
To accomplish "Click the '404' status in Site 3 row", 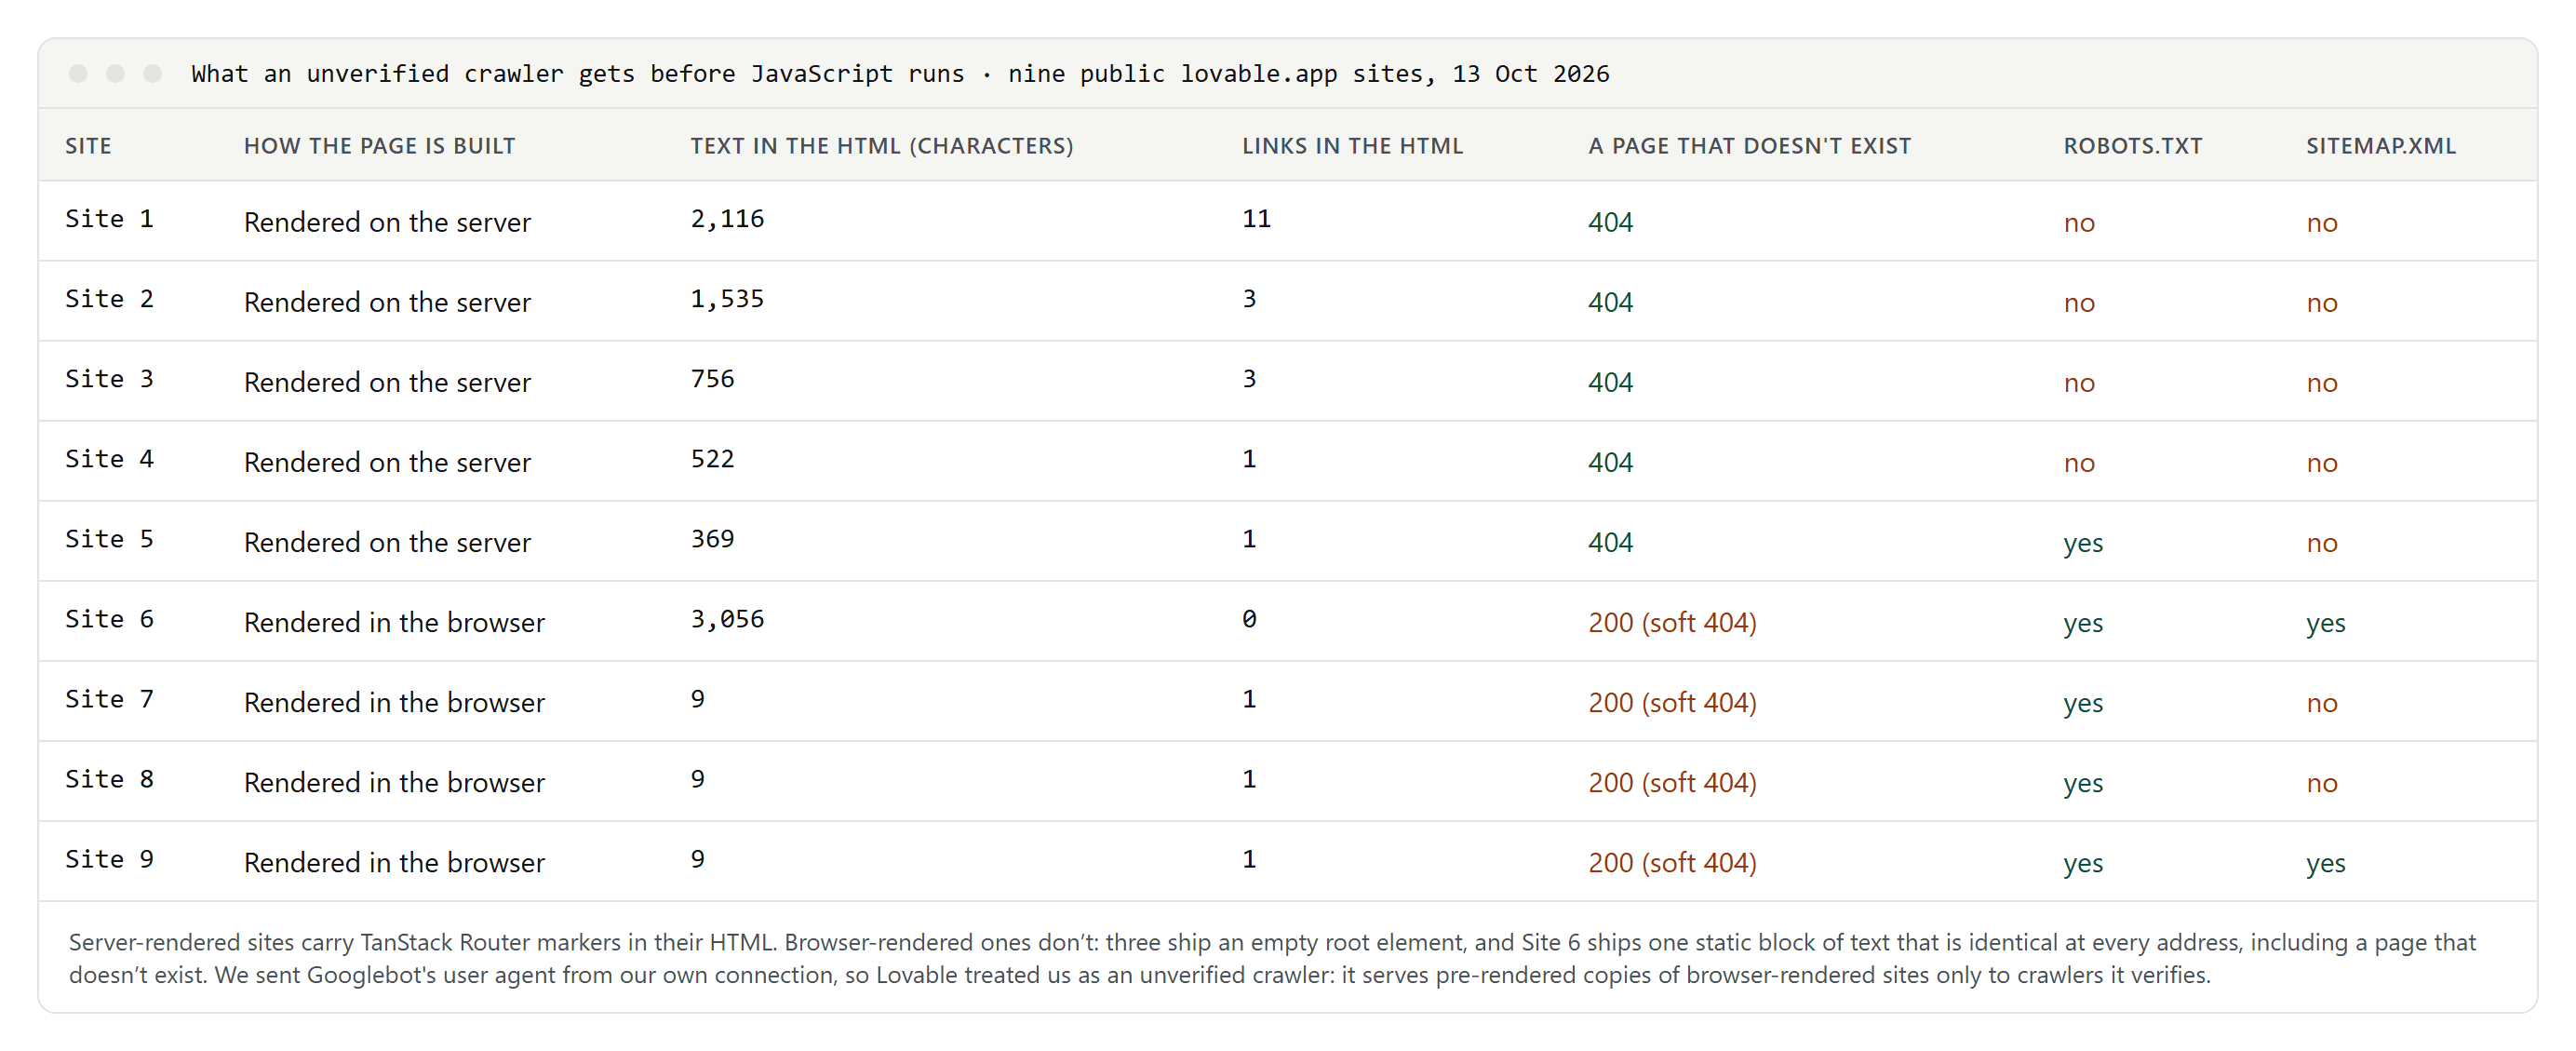I will (x=1610, y=382).
